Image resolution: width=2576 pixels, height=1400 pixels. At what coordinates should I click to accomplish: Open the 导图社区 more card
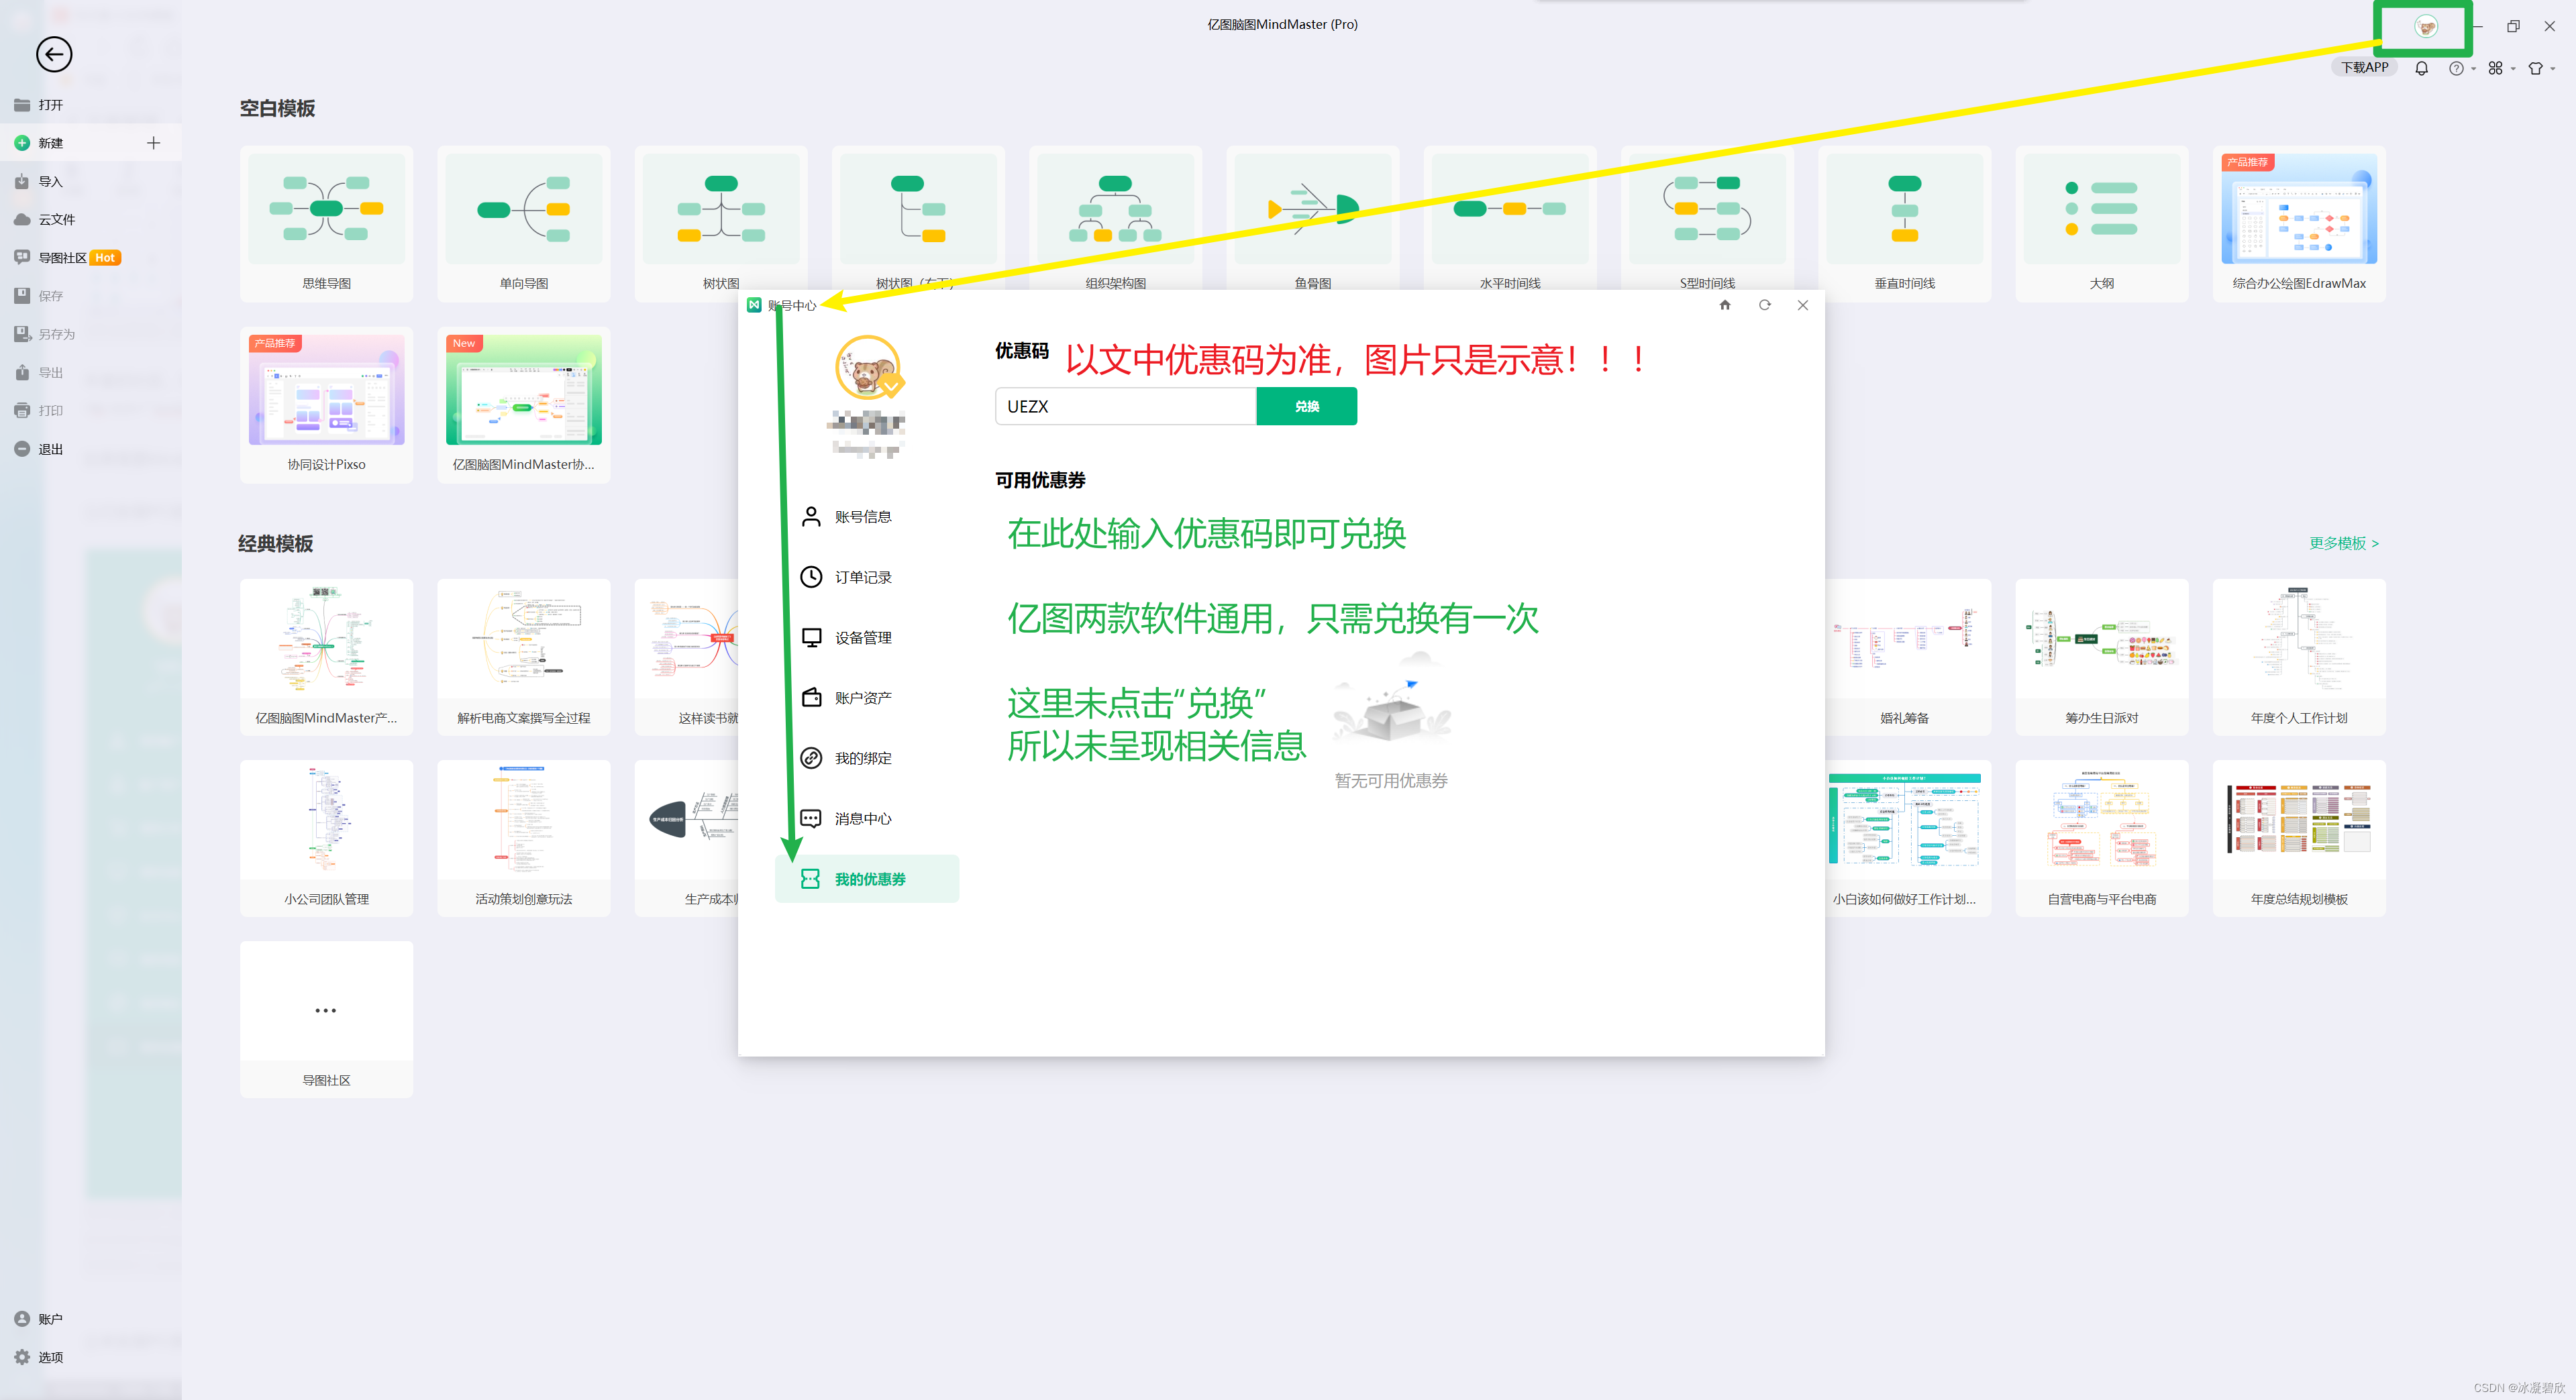[326, 1019]
